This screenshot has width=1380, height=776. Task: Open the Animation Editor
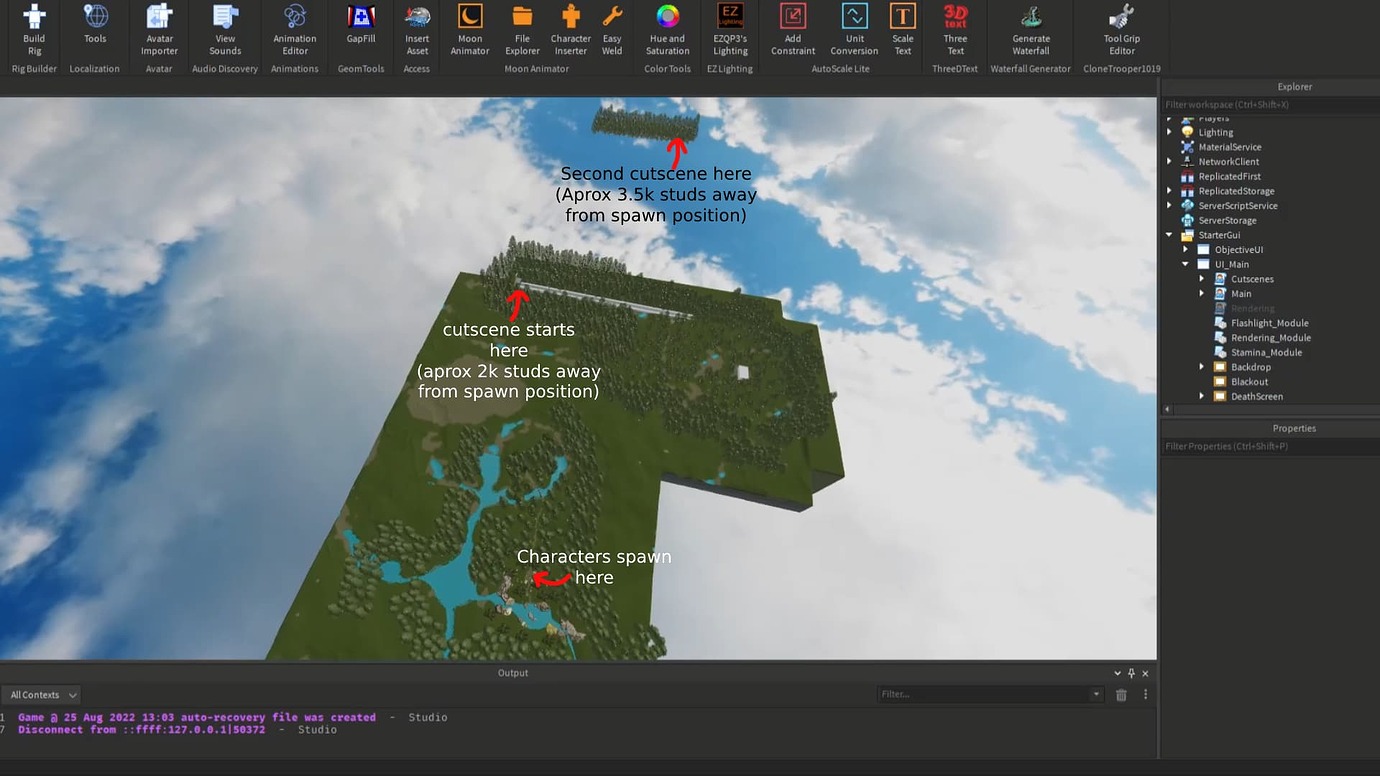[295, 30]
